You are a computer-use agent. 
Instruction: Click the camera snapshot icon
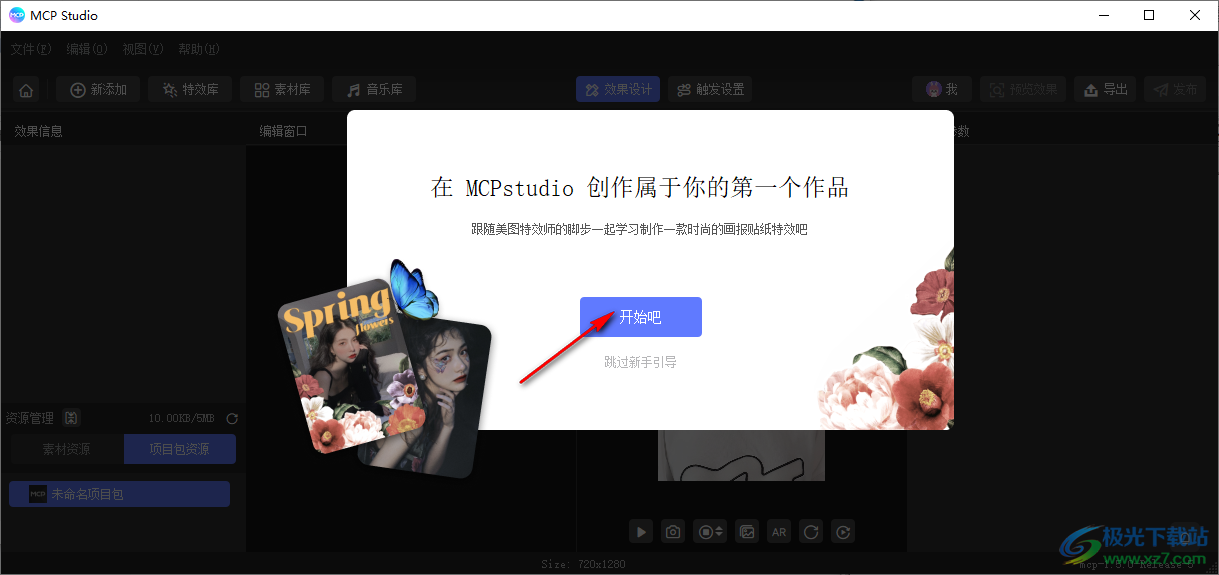pyautogui.click(x=674, y=532)
